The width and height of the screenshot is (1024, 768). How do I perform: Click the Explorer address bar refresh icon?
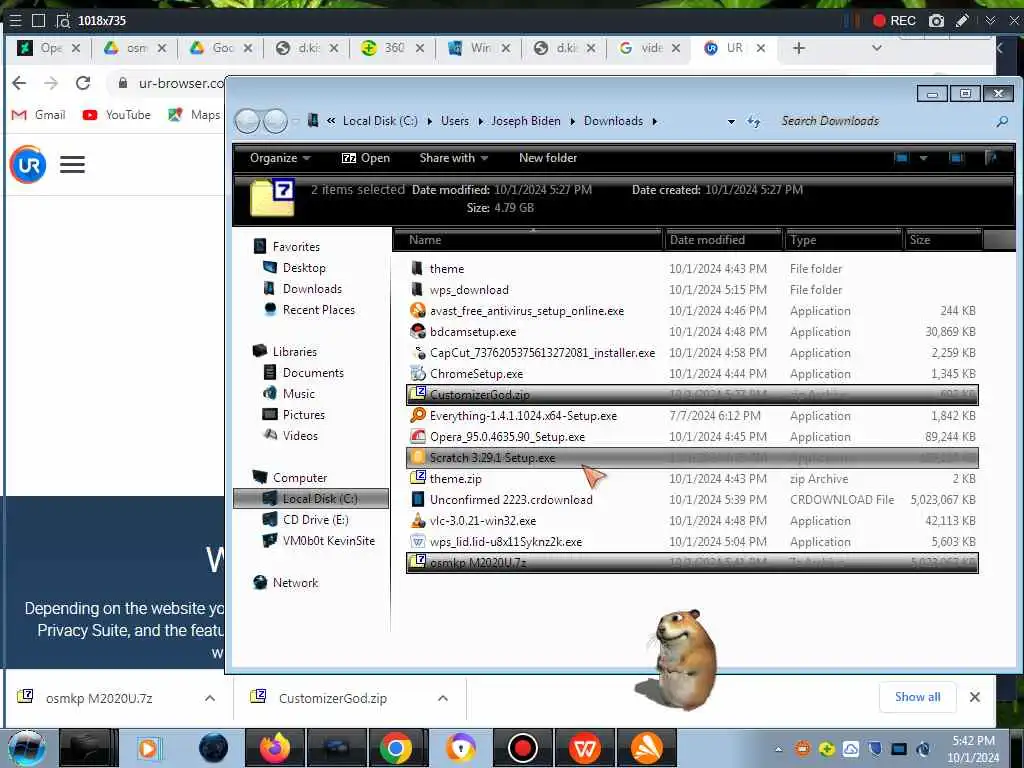tap(754, 121)
